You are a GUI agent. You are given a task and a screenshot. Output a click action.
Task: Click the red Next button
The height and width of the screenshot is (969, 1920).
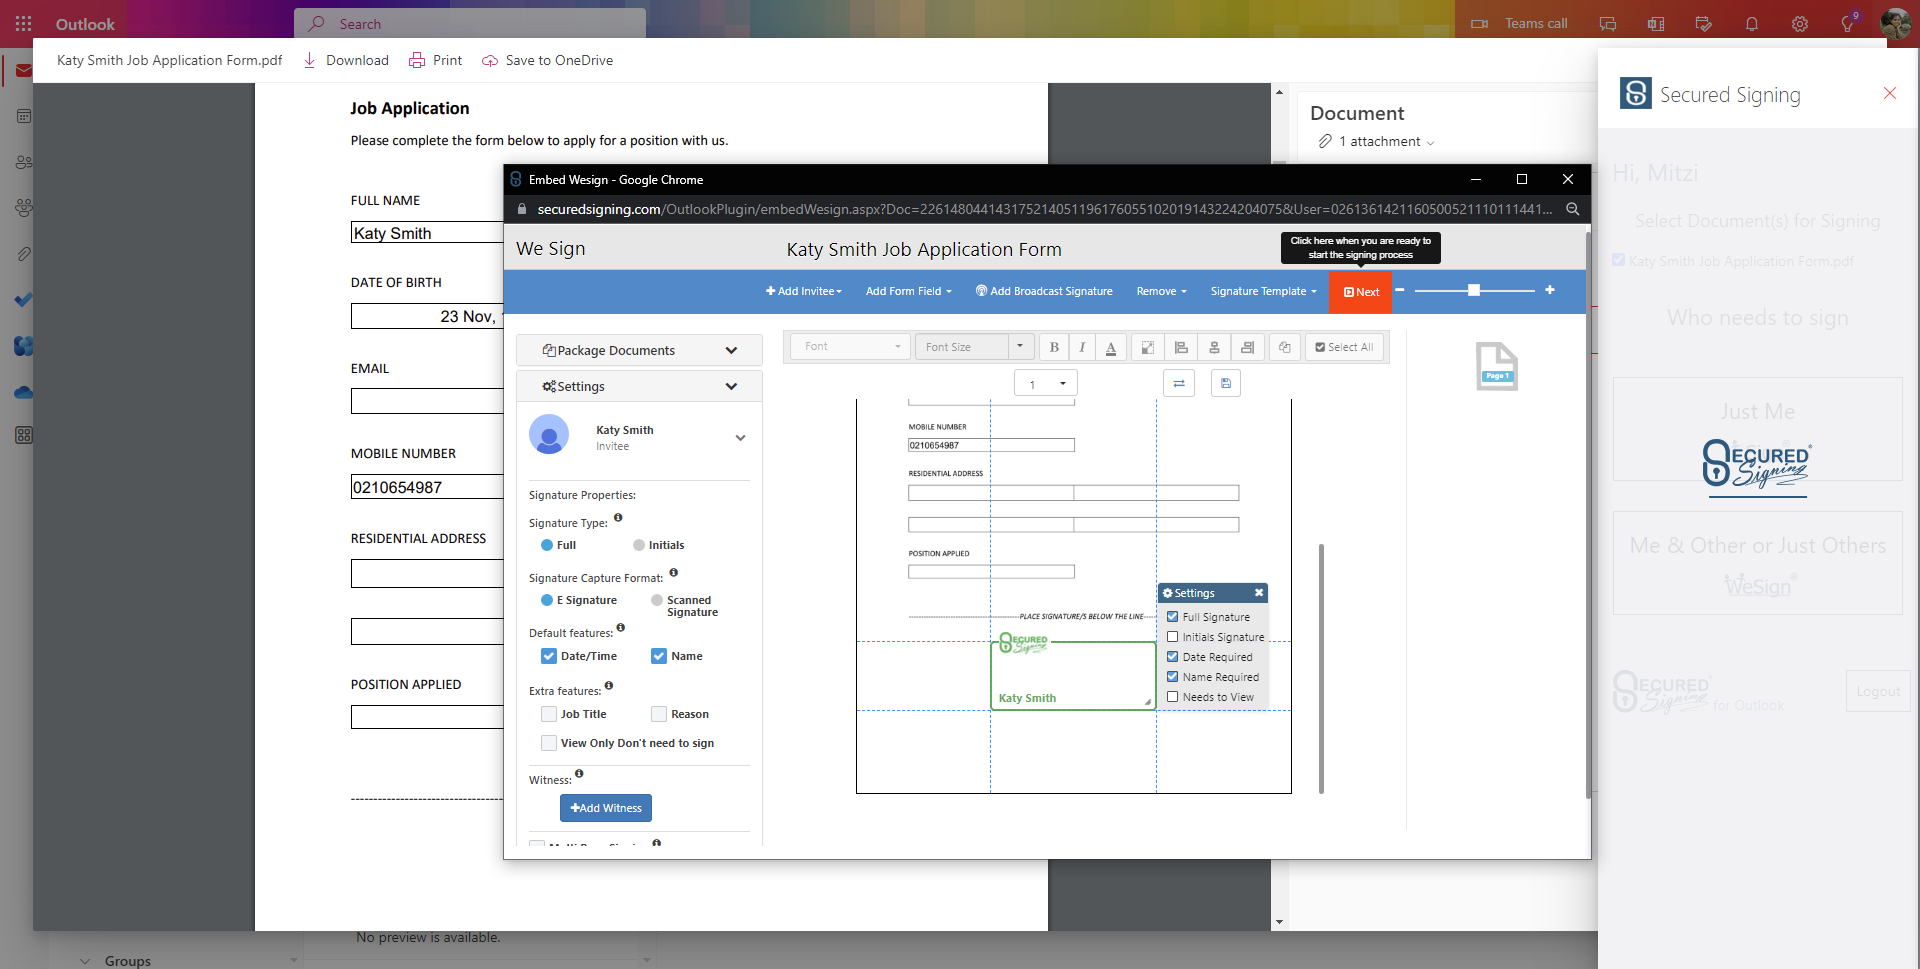1361,292
